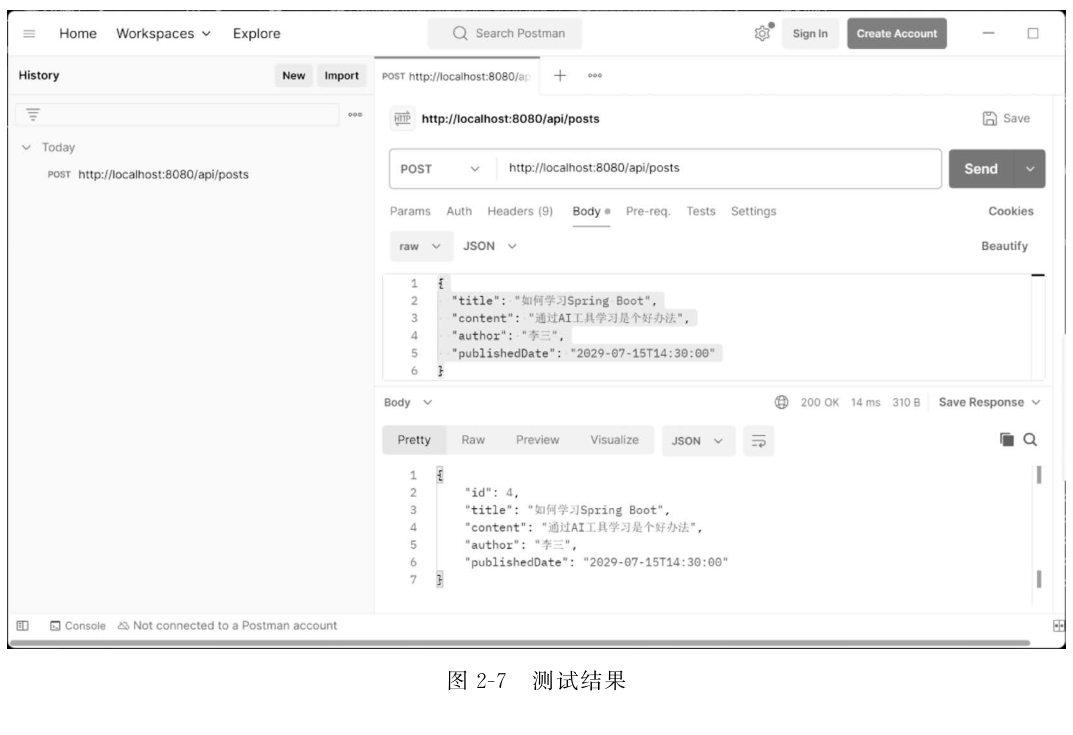The image size is (1073, 735).
Task: Click the horizontal scrollbar at window bottom
Action: click(519, 643)
